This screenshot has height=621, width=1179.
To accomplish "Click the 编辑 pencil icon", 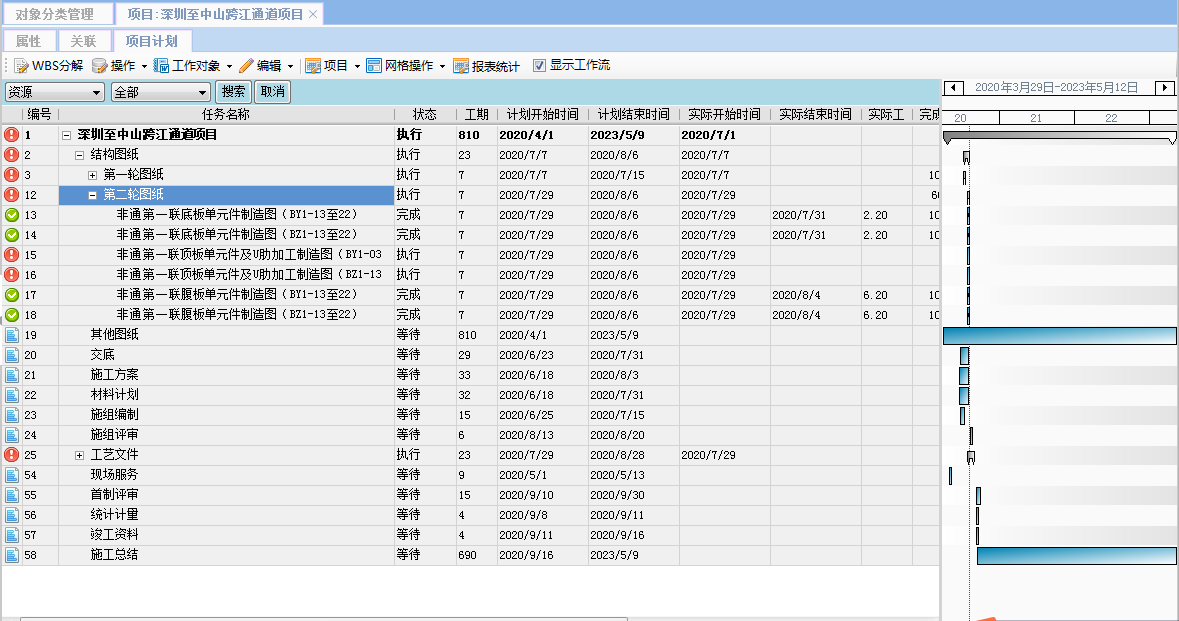I will 246,66.
